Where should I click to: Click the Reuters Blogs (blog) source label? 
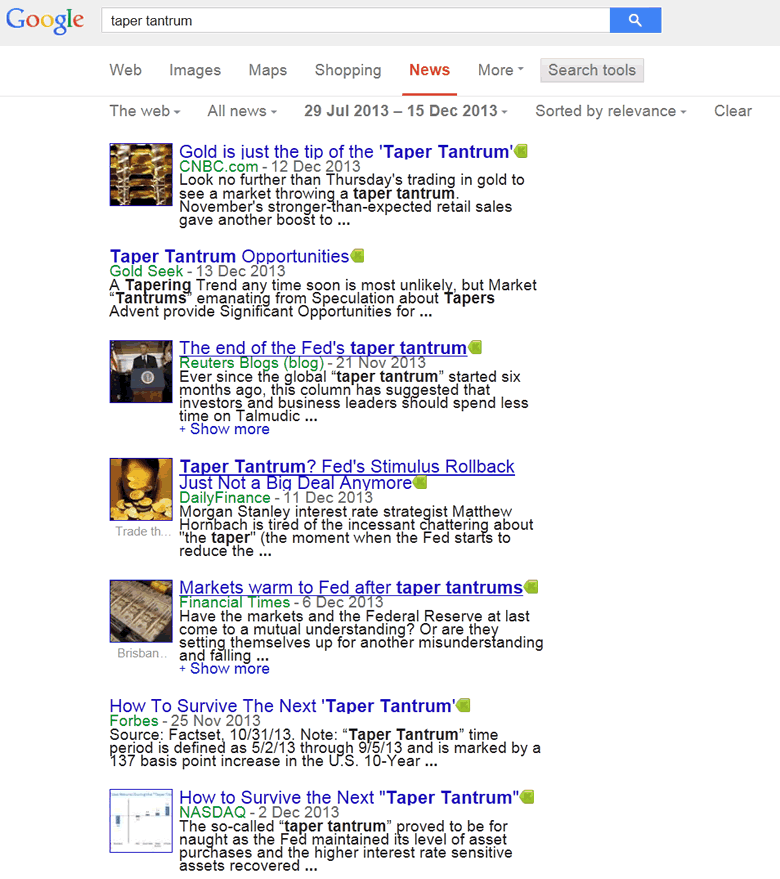point(252,363)
